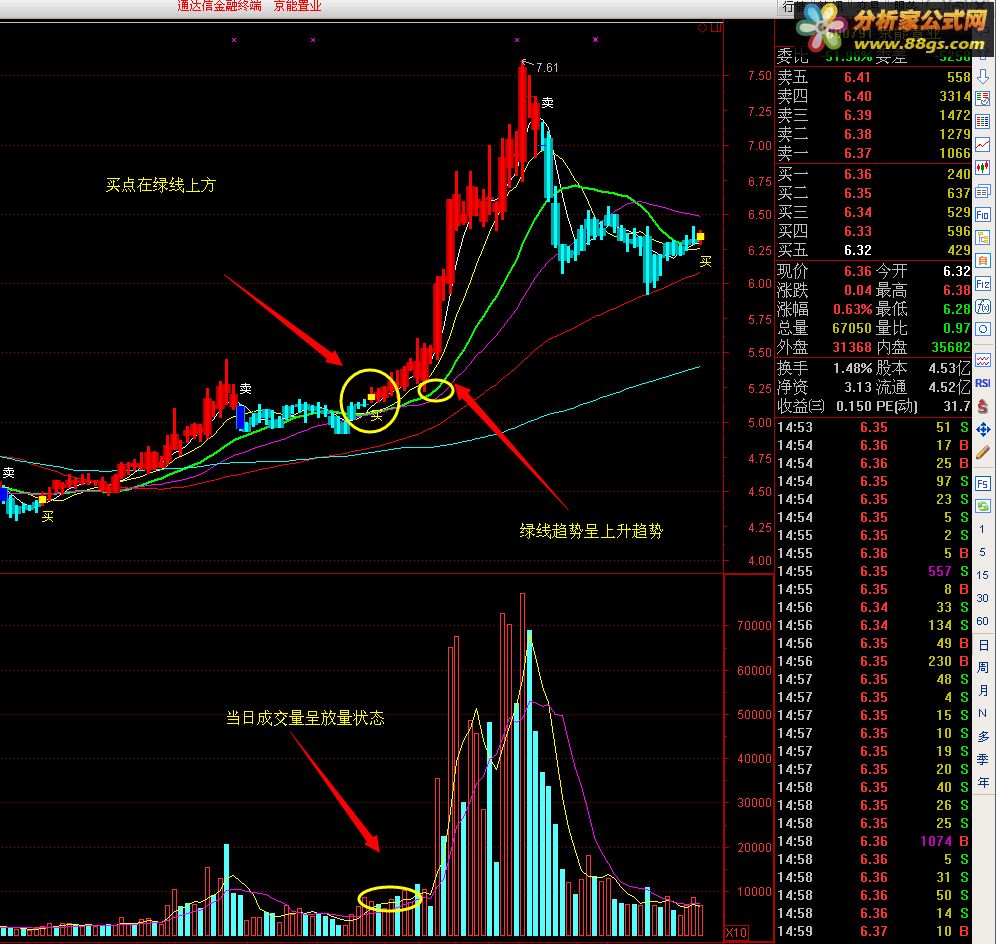Click the 通达信金融终端 title text
996x944 pixels.
[x=219, y=6]
